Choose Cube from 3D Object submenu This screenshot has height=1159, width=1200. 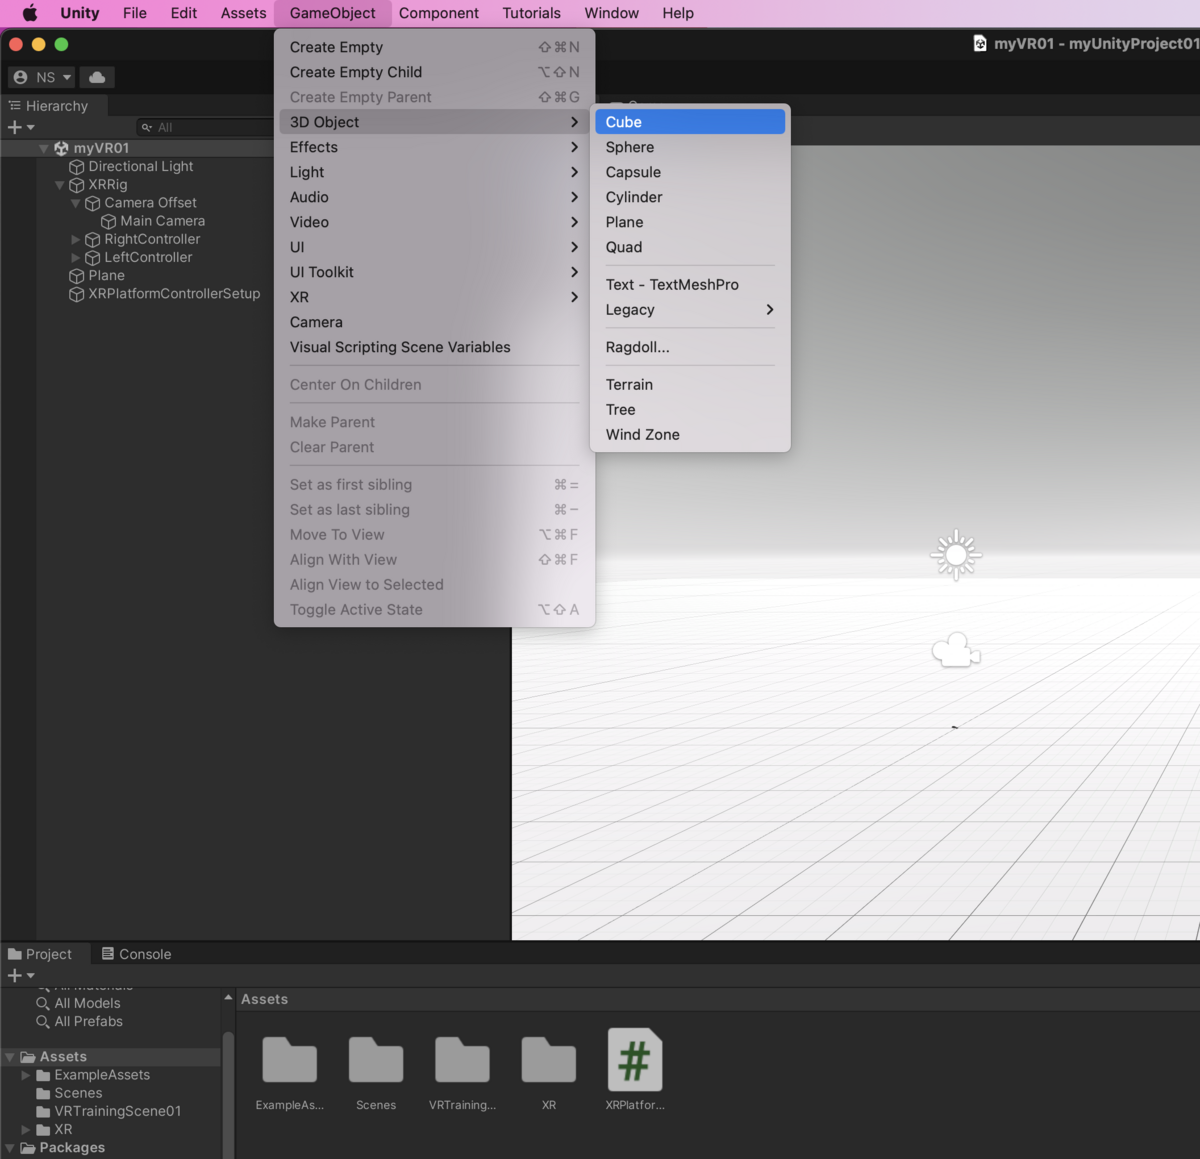(x=690, y=122)
